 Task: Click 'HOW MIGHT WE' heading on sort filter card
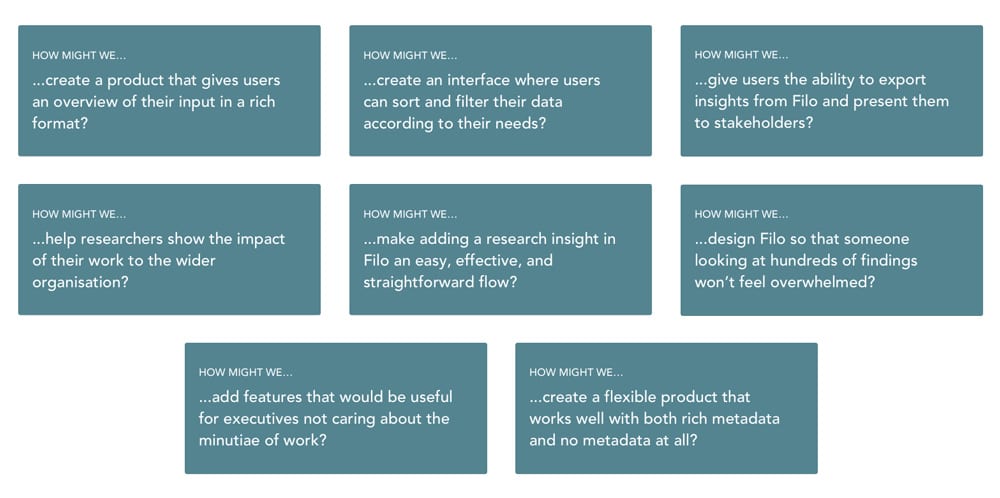click(410, 55)
